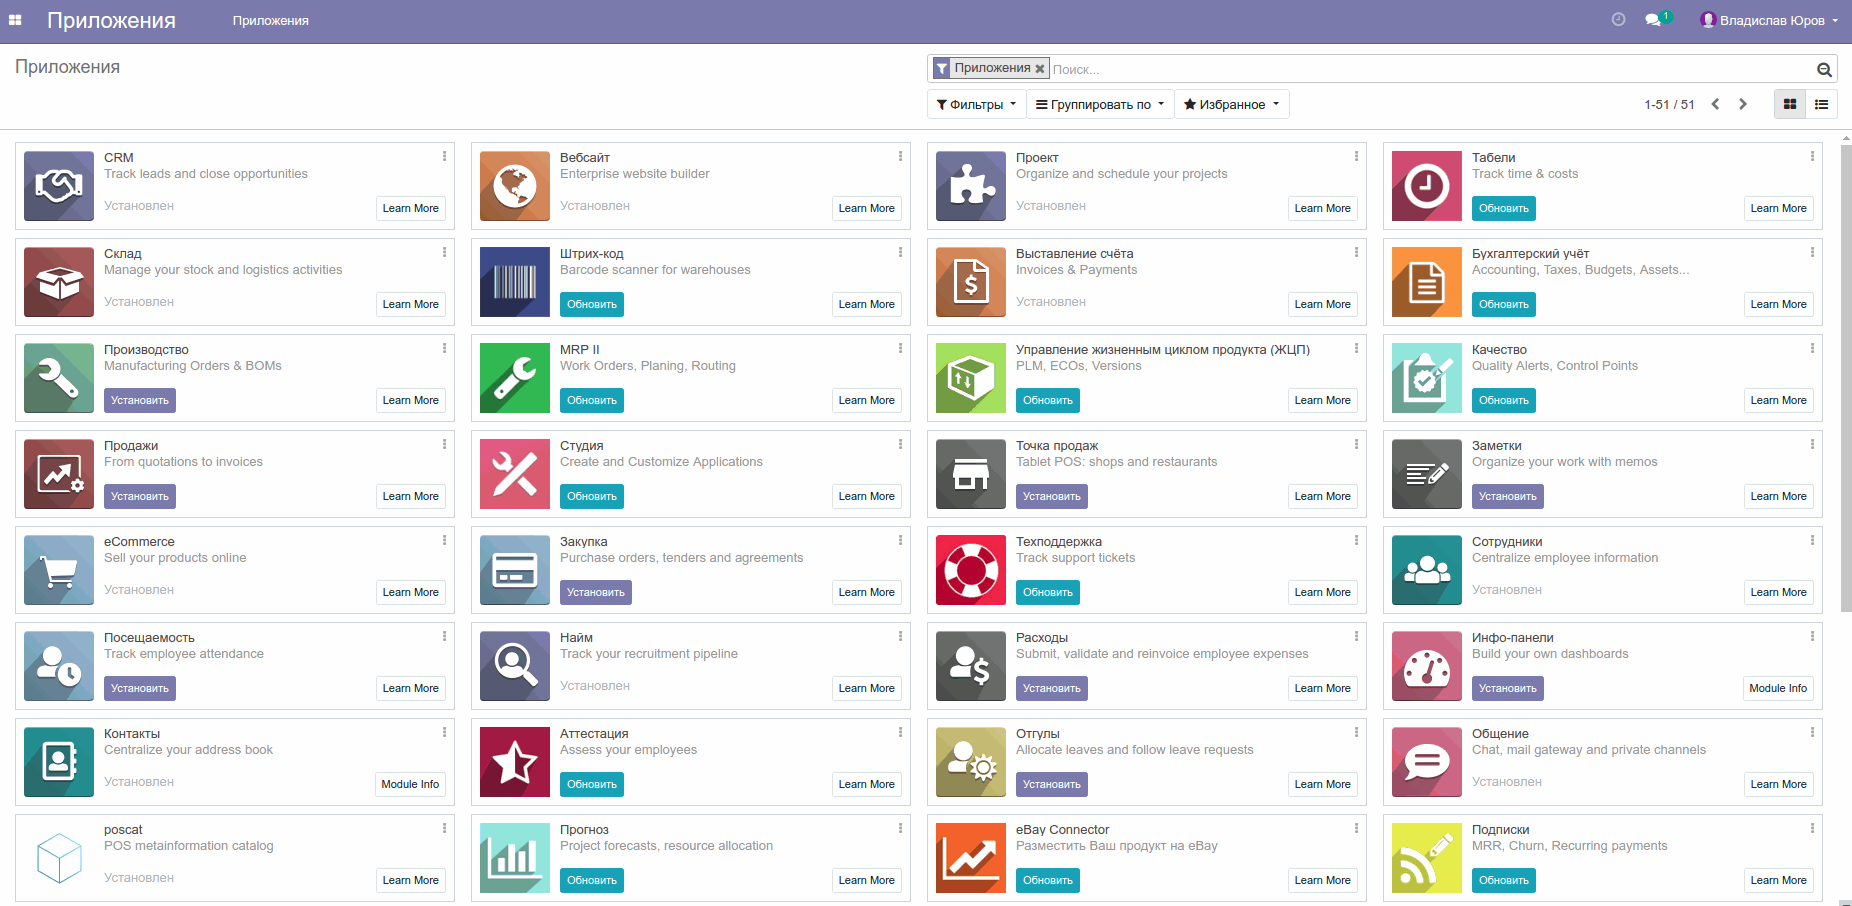Open the Фильтры dropdown
The height and width of the screenshot is (906, 1852).
pos(975,104)
